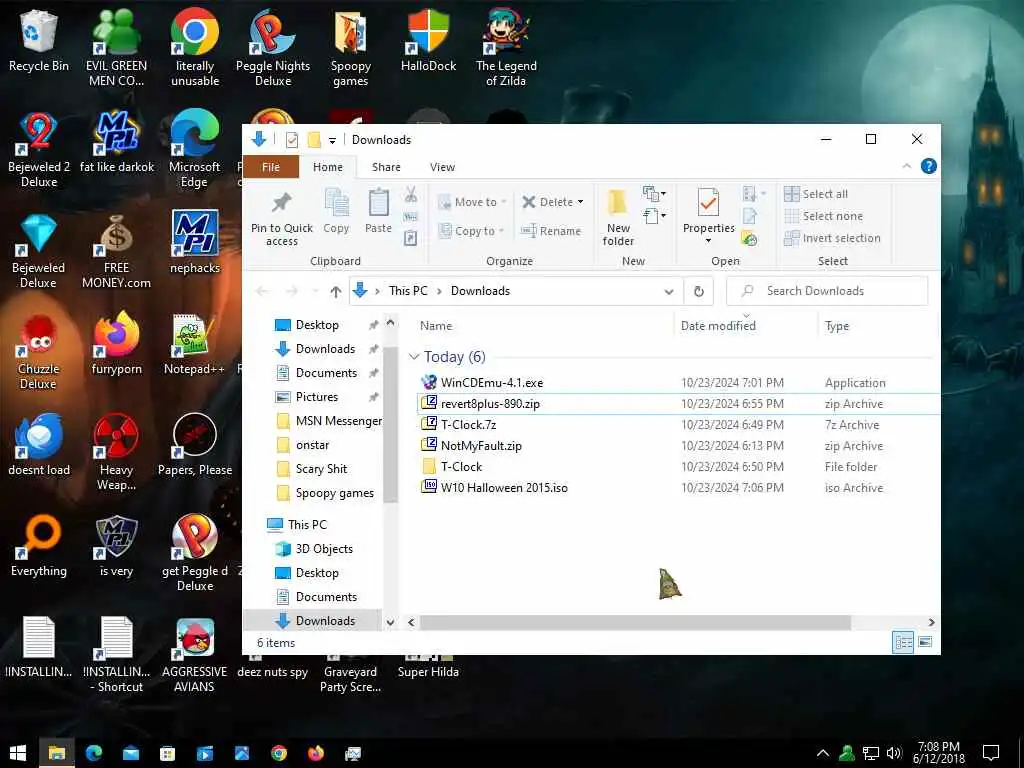Click the Search Downloads field
Screen dimensions: 1024x768
tap(827, 291)
